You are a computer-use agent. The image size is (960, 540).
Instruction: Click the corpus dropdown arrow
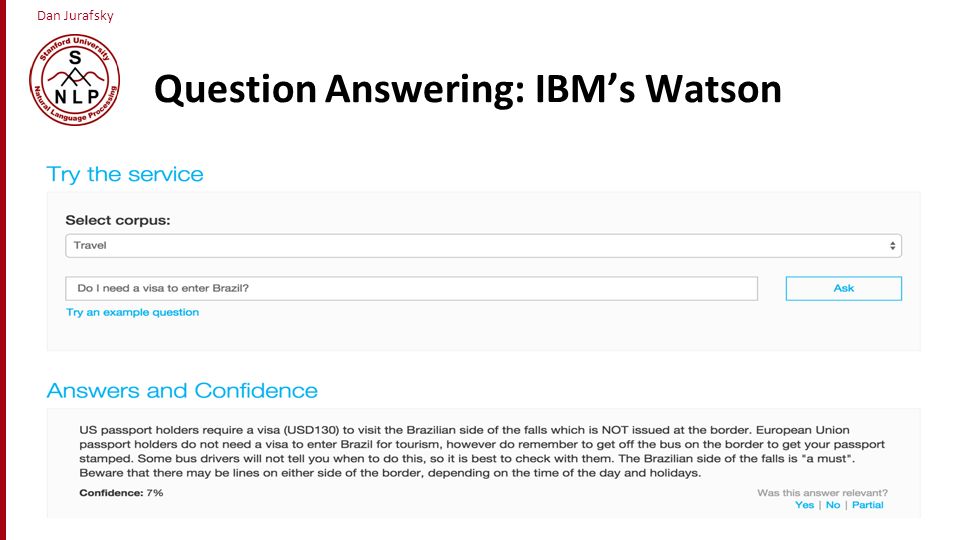click(x=892, y=246)
